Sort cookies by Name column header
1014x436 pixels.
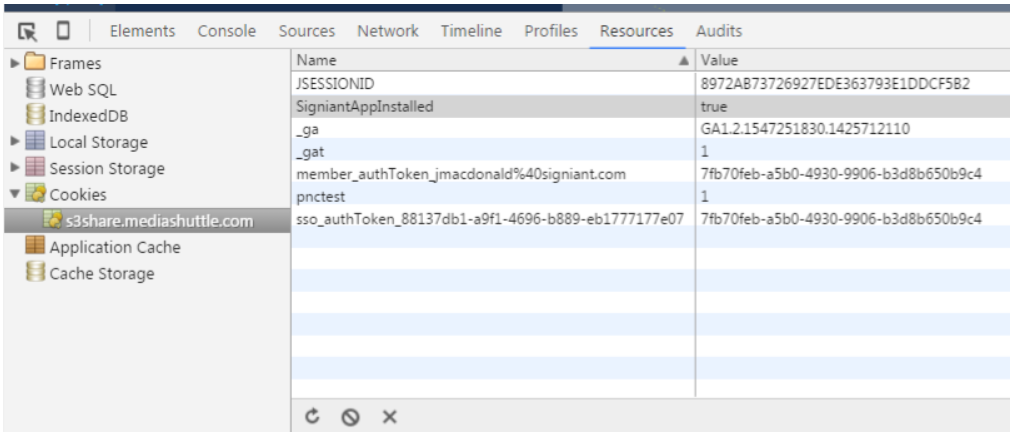(x=493, y=60)
